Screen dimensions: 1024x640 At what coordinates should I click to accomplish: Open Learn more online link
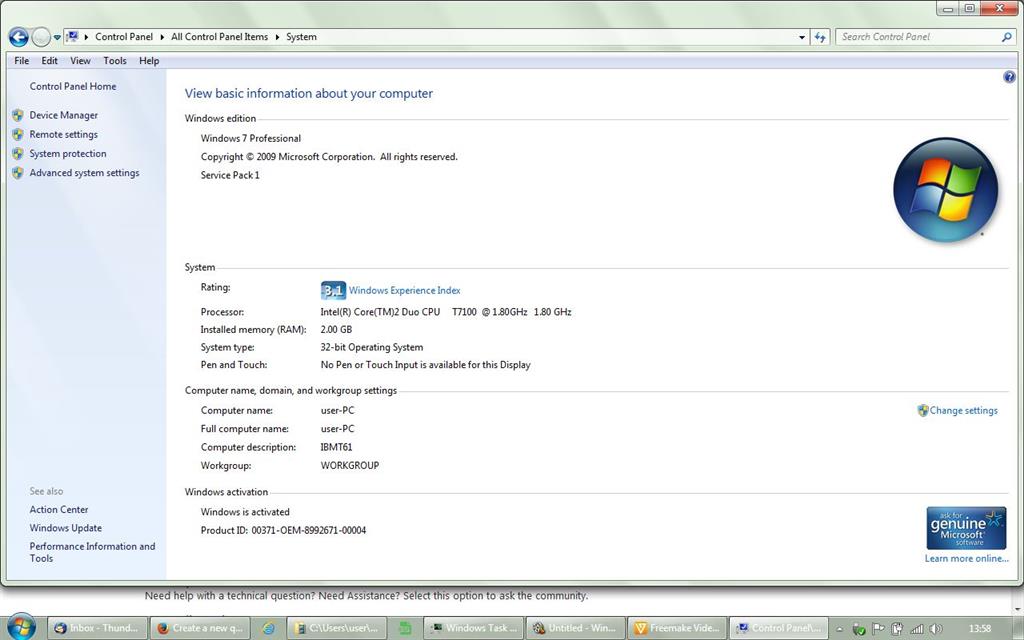(x=966, y=559)
